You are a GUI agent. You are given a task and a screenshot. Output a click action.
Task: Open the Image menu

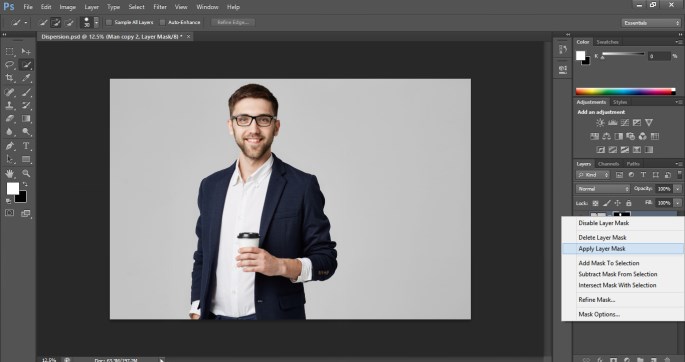pyautogui.click(x=67, y=7)
